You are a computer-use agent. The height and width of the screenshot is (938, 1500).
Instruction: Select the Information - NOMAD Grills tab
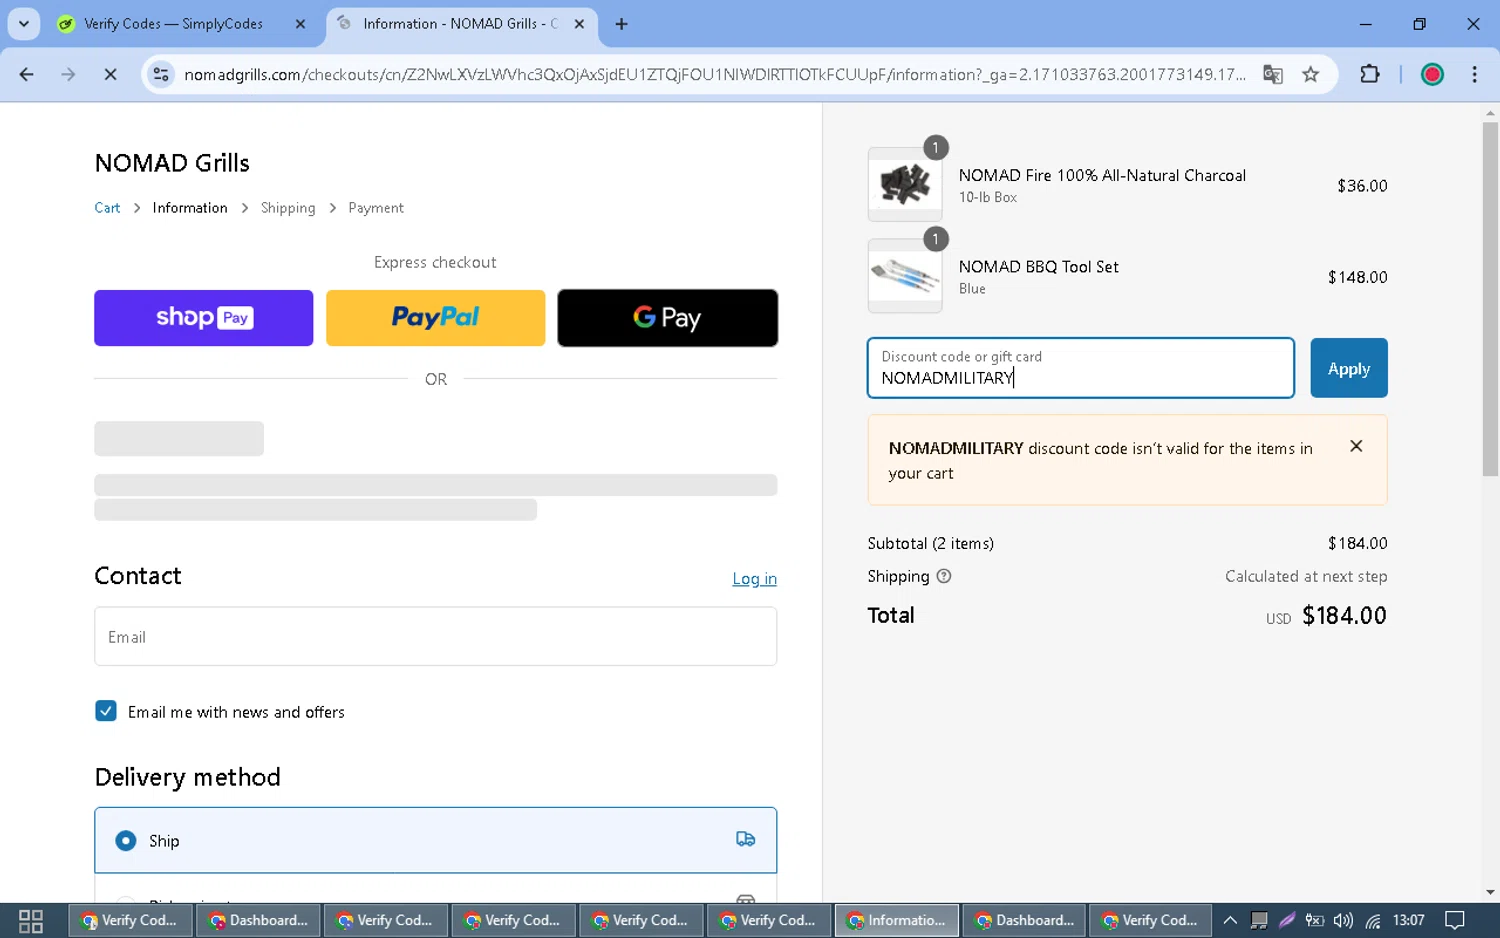[x=460, y=24]
